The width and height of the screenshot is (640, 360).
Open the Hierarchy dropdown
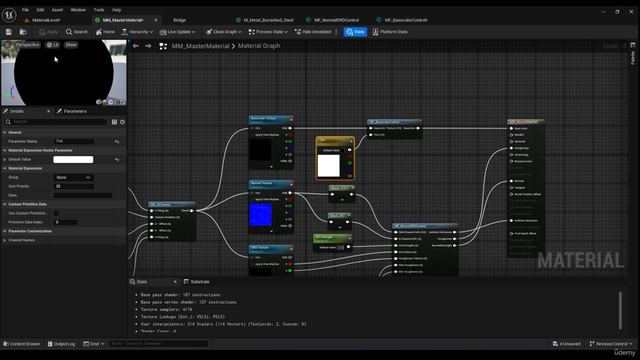coord(137,32)
